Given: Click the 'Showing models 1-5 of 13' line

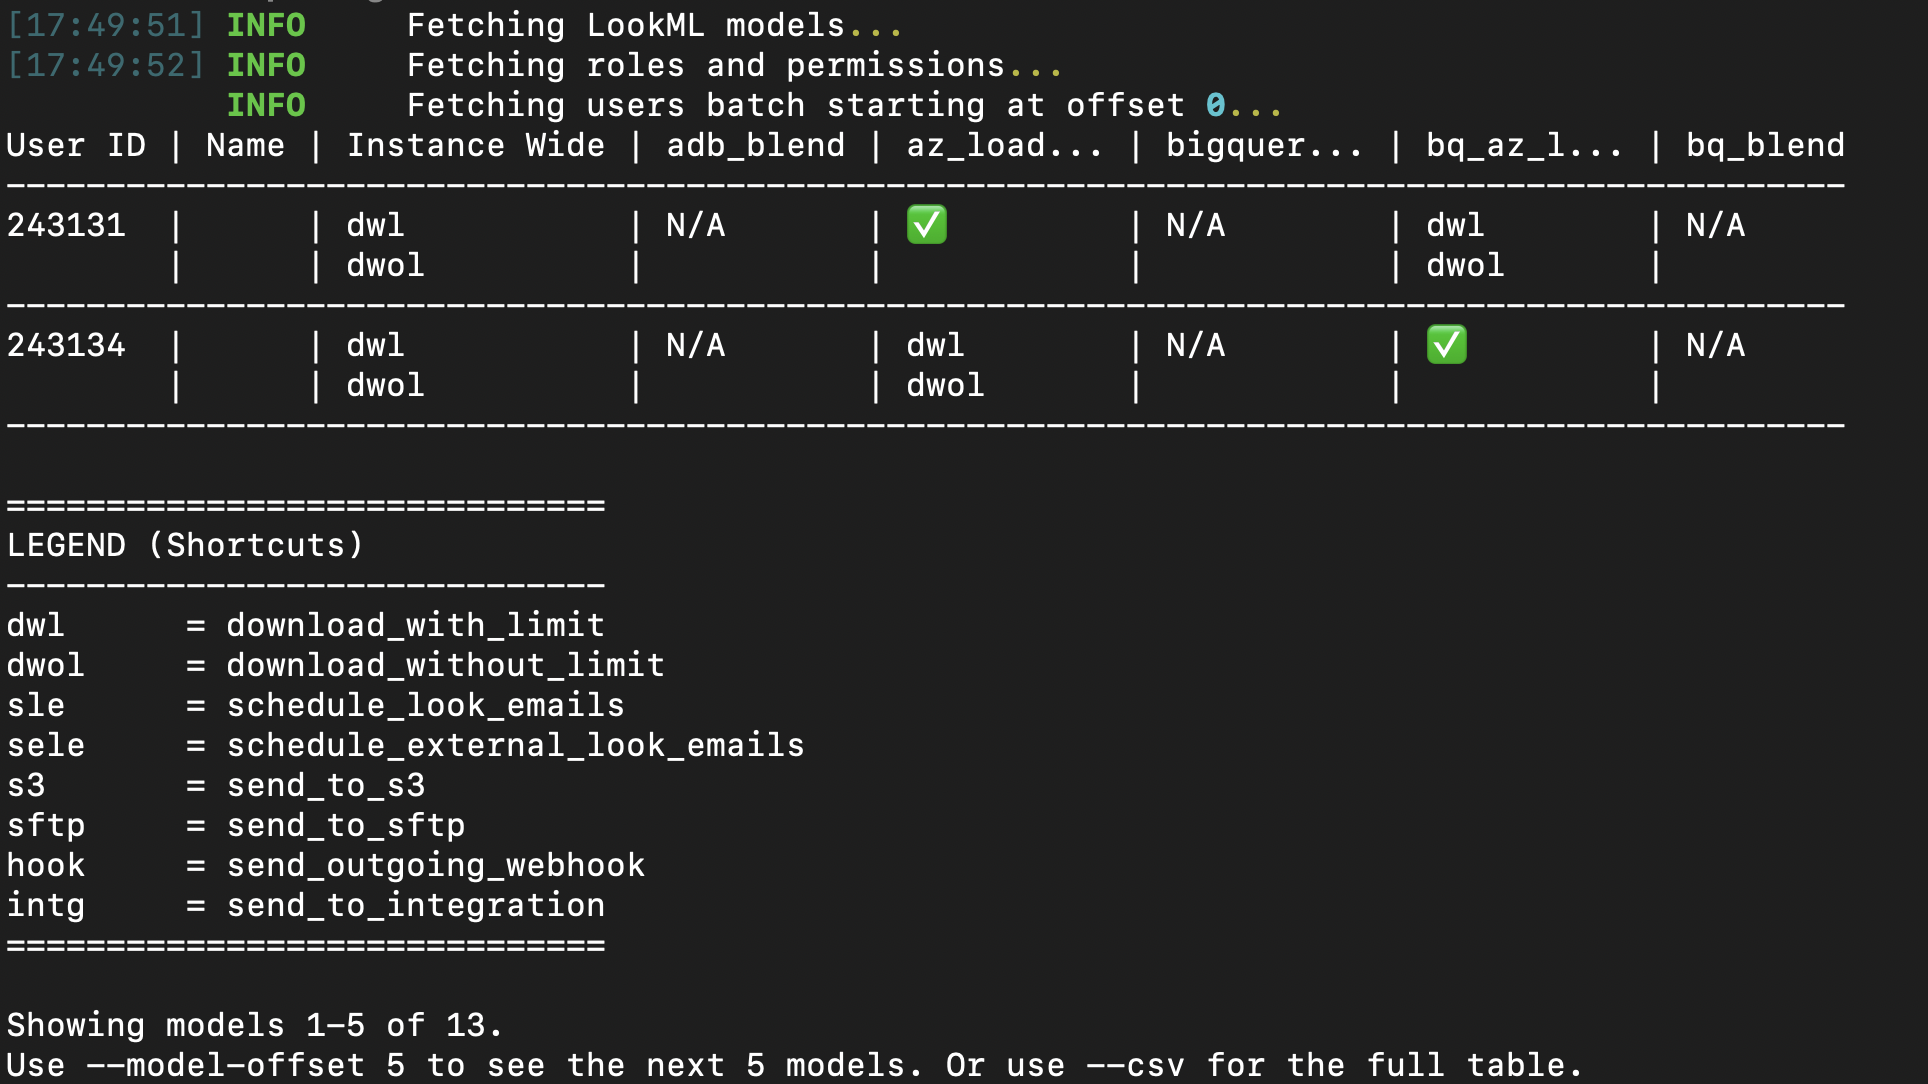Looking at the screenshot, I should pyautogui.click(x=255, y=1025).
